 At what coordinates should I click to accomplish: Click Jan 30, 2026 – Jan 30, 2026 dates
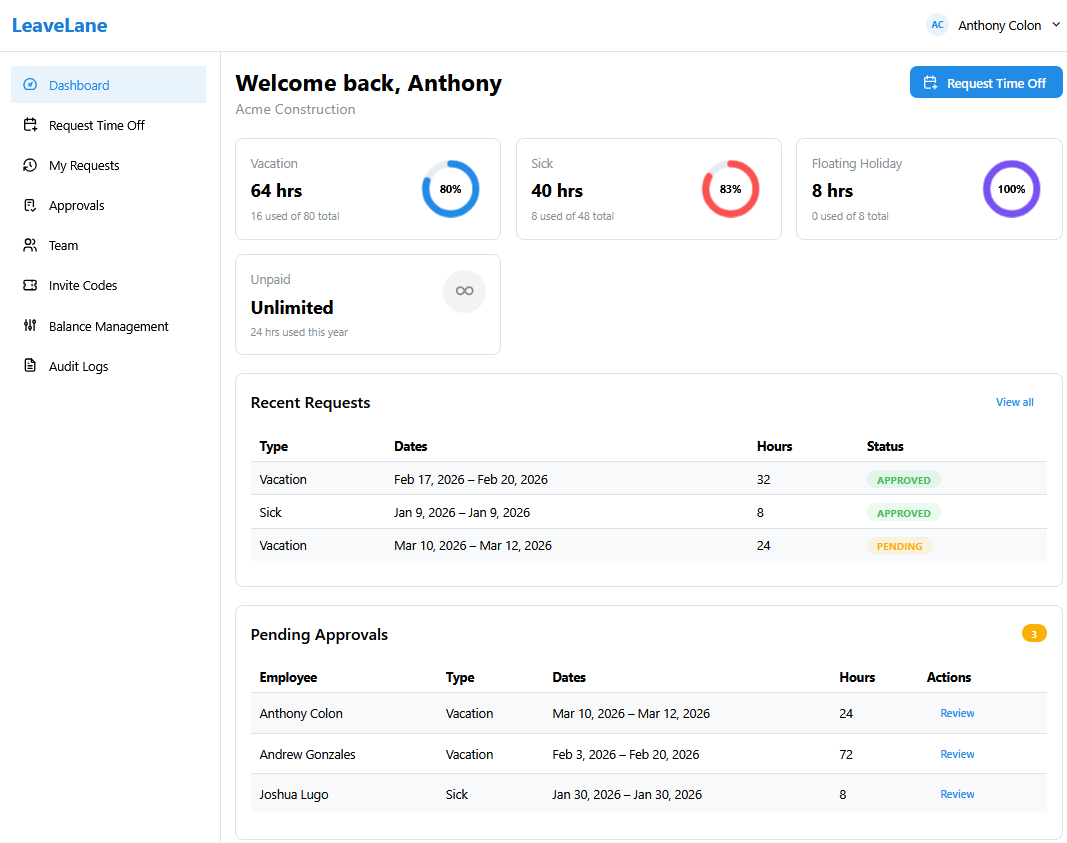click(627, 795)
